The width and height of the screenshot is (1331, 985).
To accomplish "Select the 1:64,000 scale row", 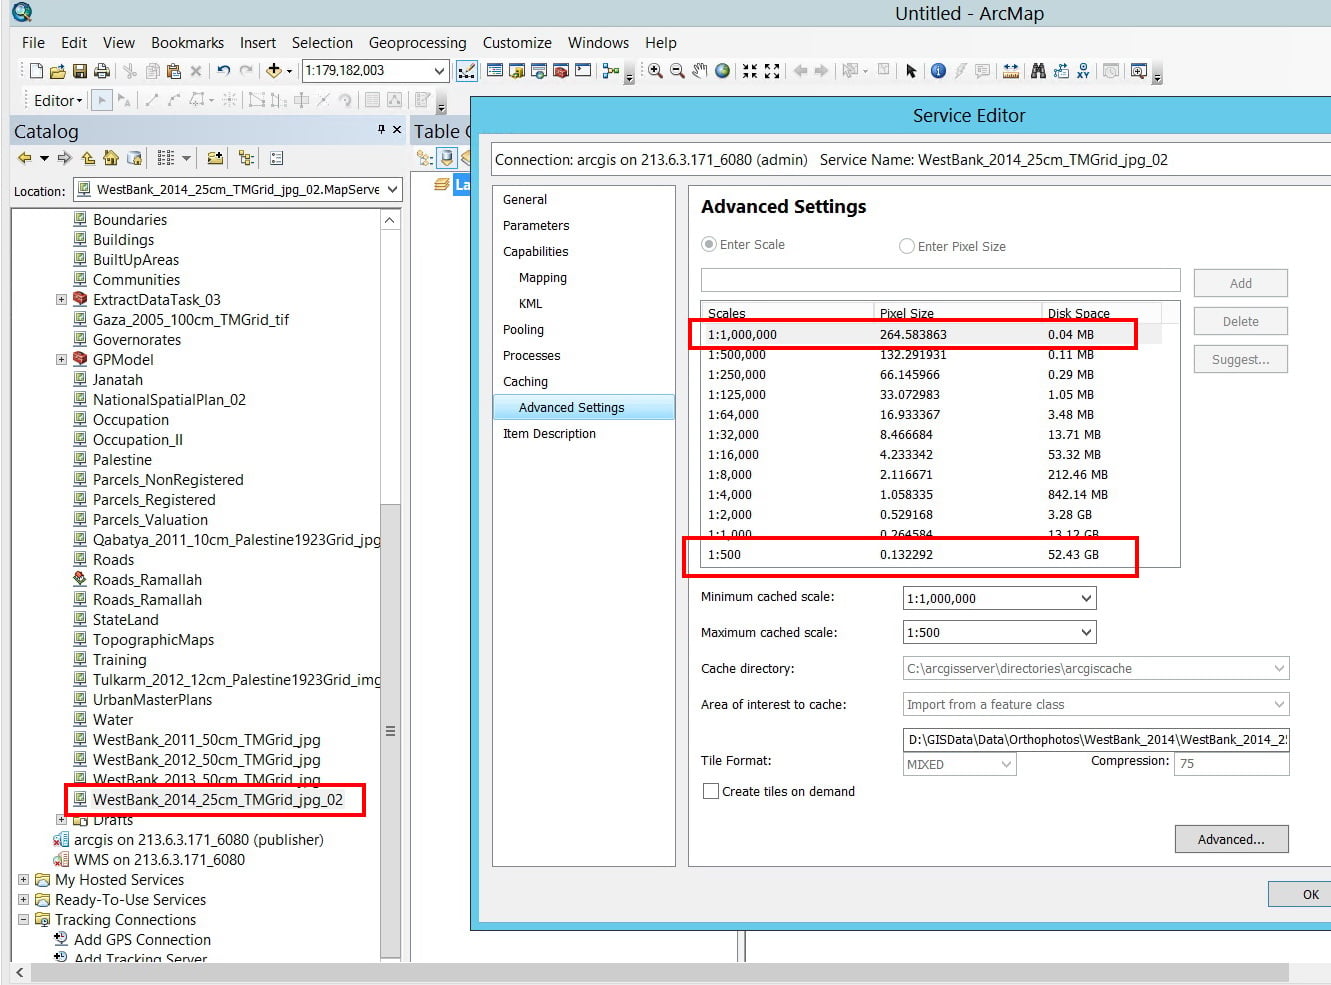I will pos(931,414).
